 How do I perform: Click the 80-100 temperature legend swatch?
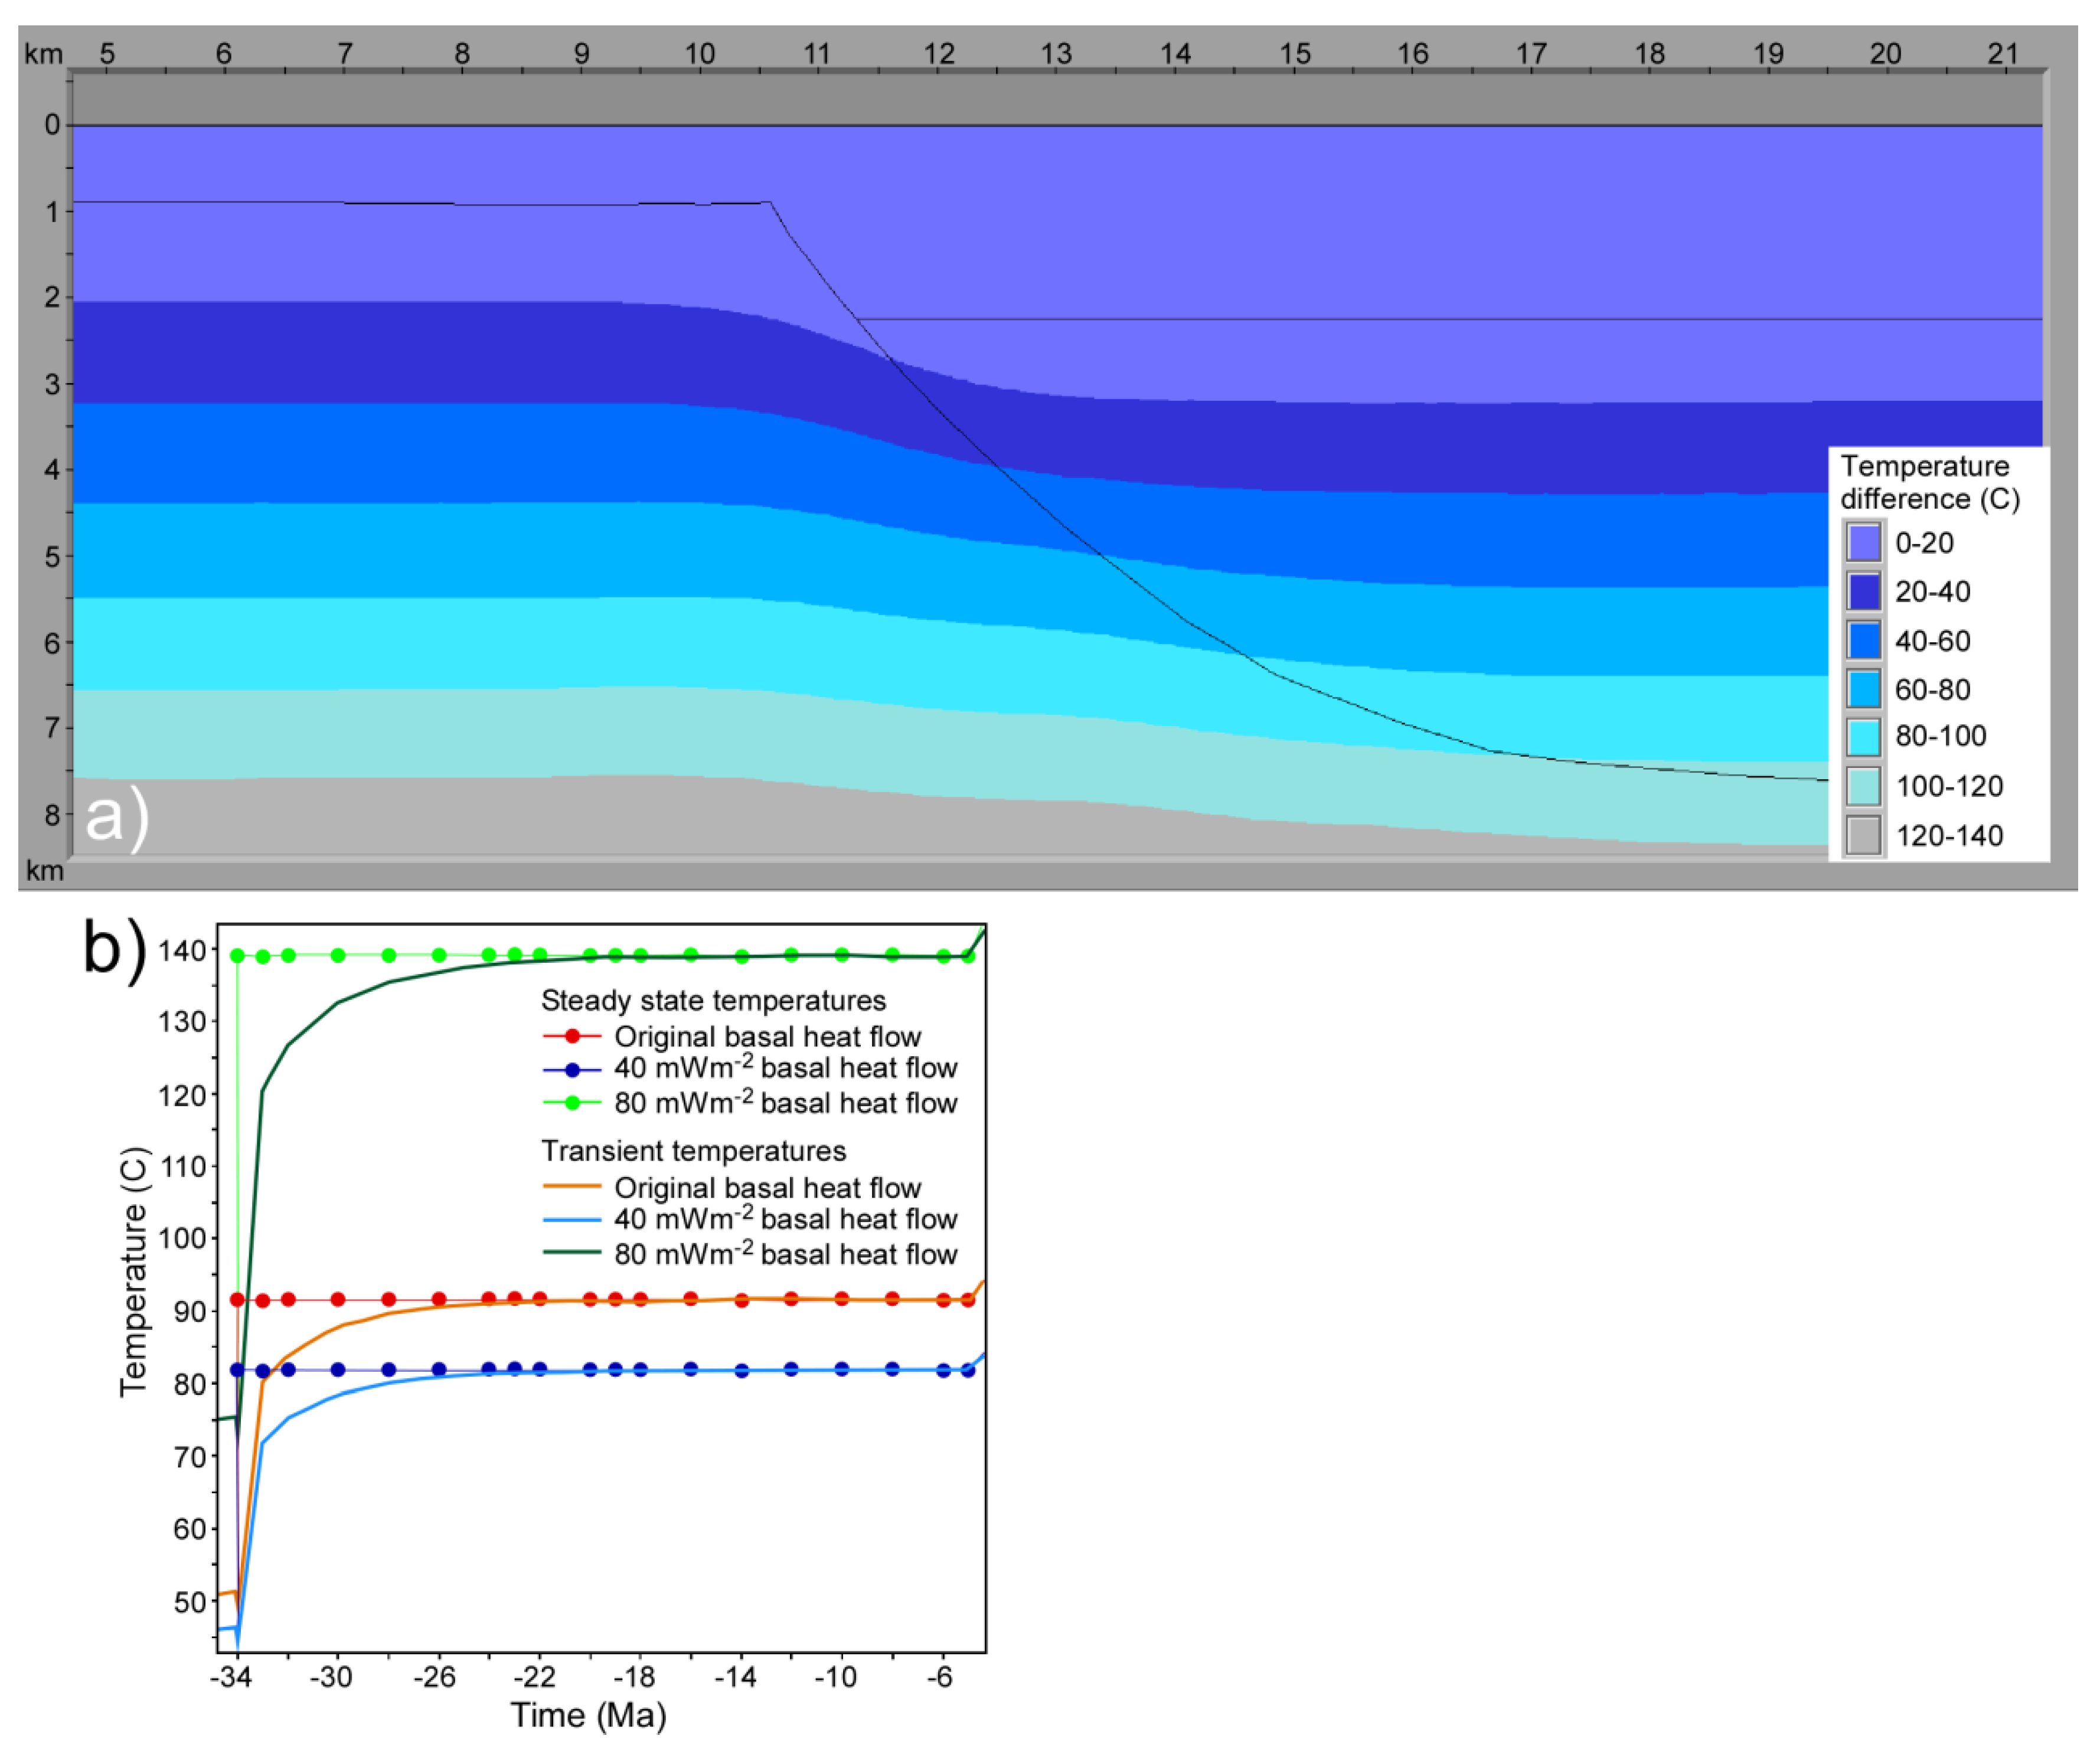click(1864, 737)
